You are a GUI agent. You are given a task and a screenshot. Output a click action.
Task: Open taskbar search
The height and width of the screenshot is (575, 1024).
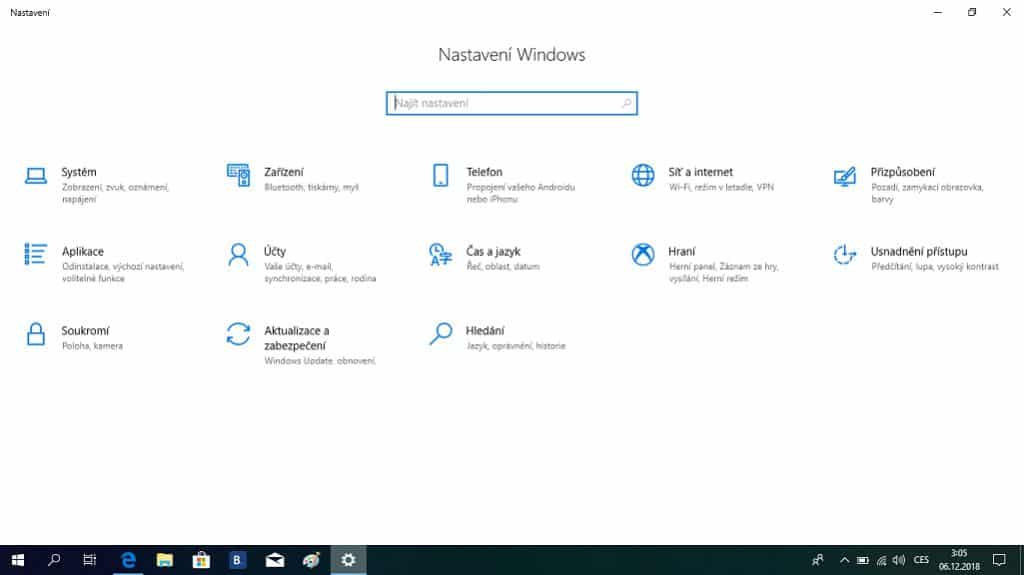(54, 560)
